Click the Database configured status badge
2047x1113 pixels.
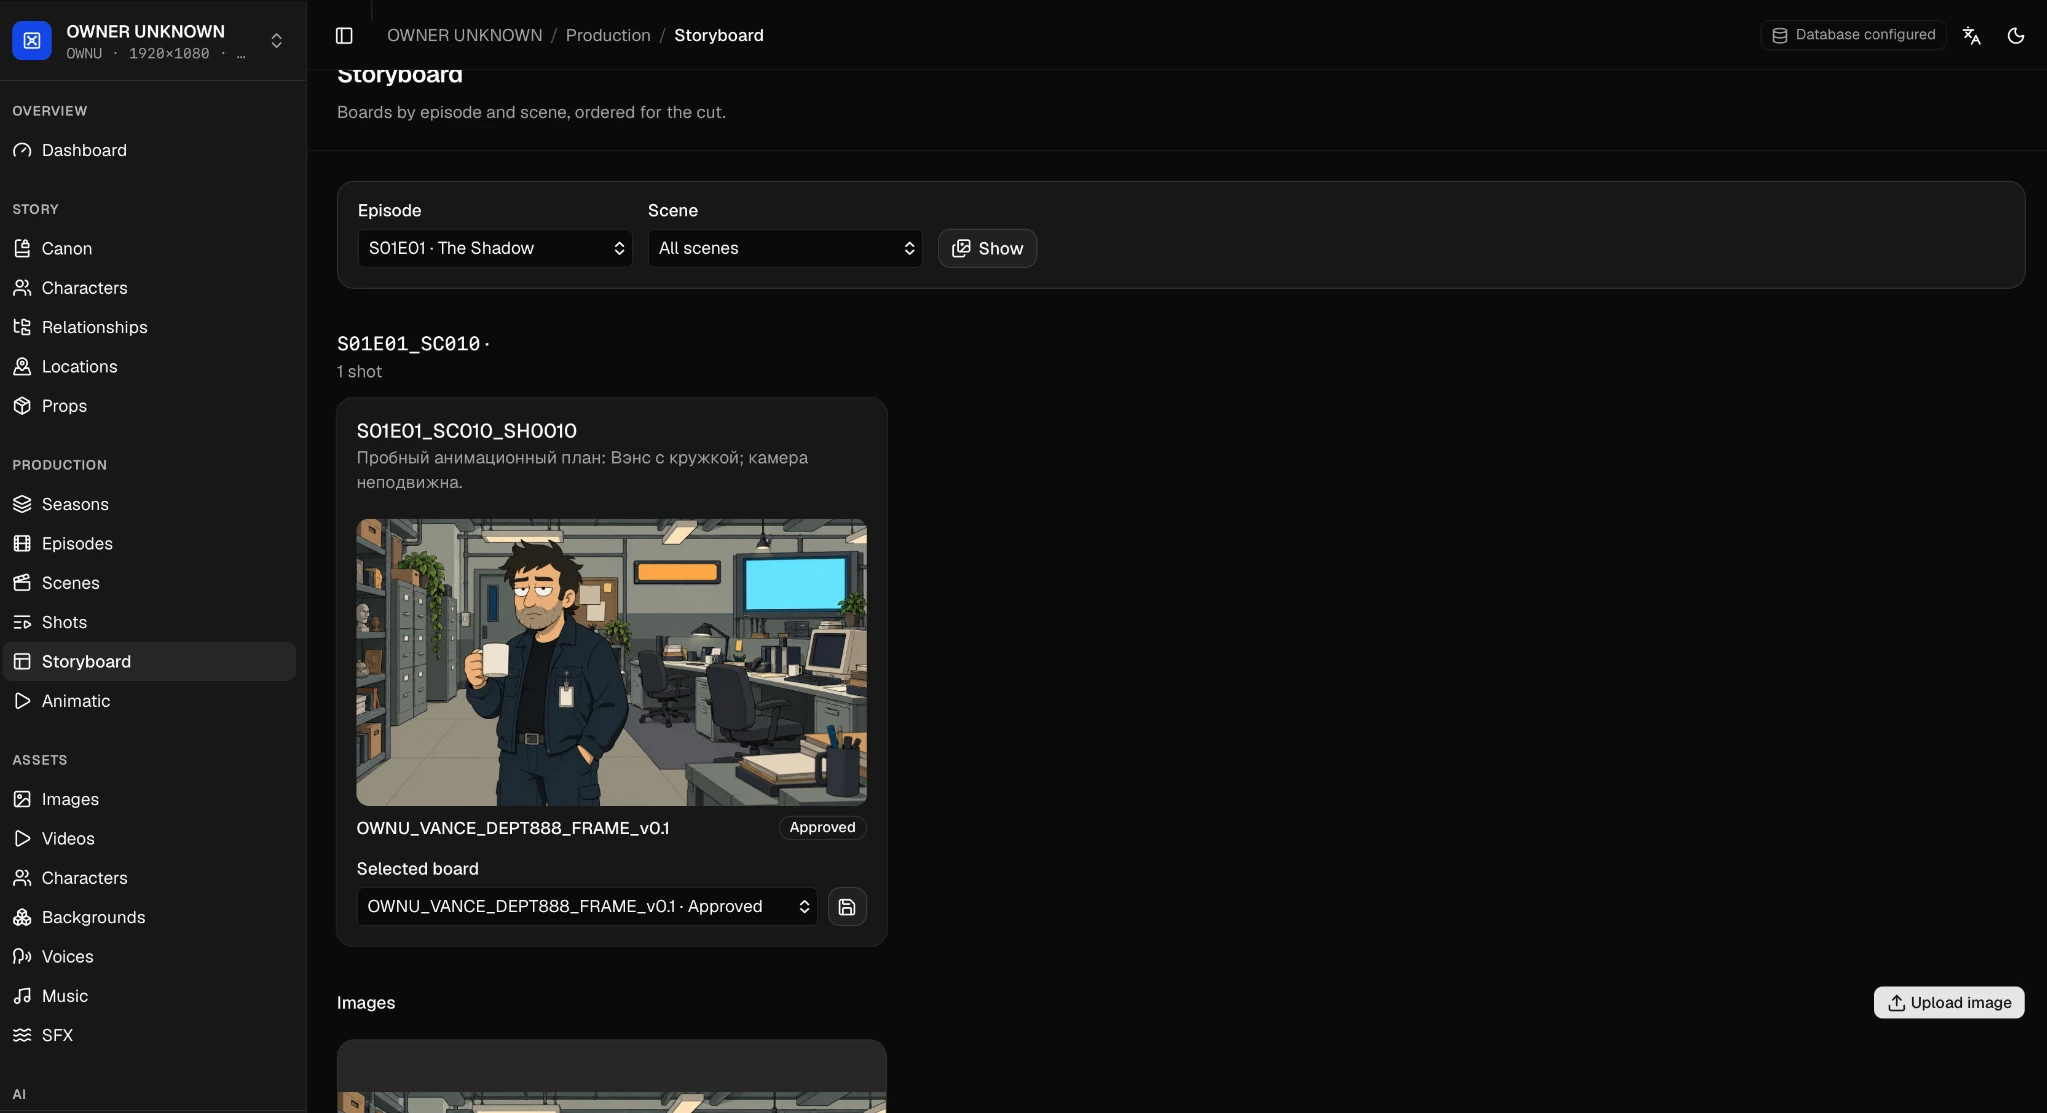(x=1853, y=35)
